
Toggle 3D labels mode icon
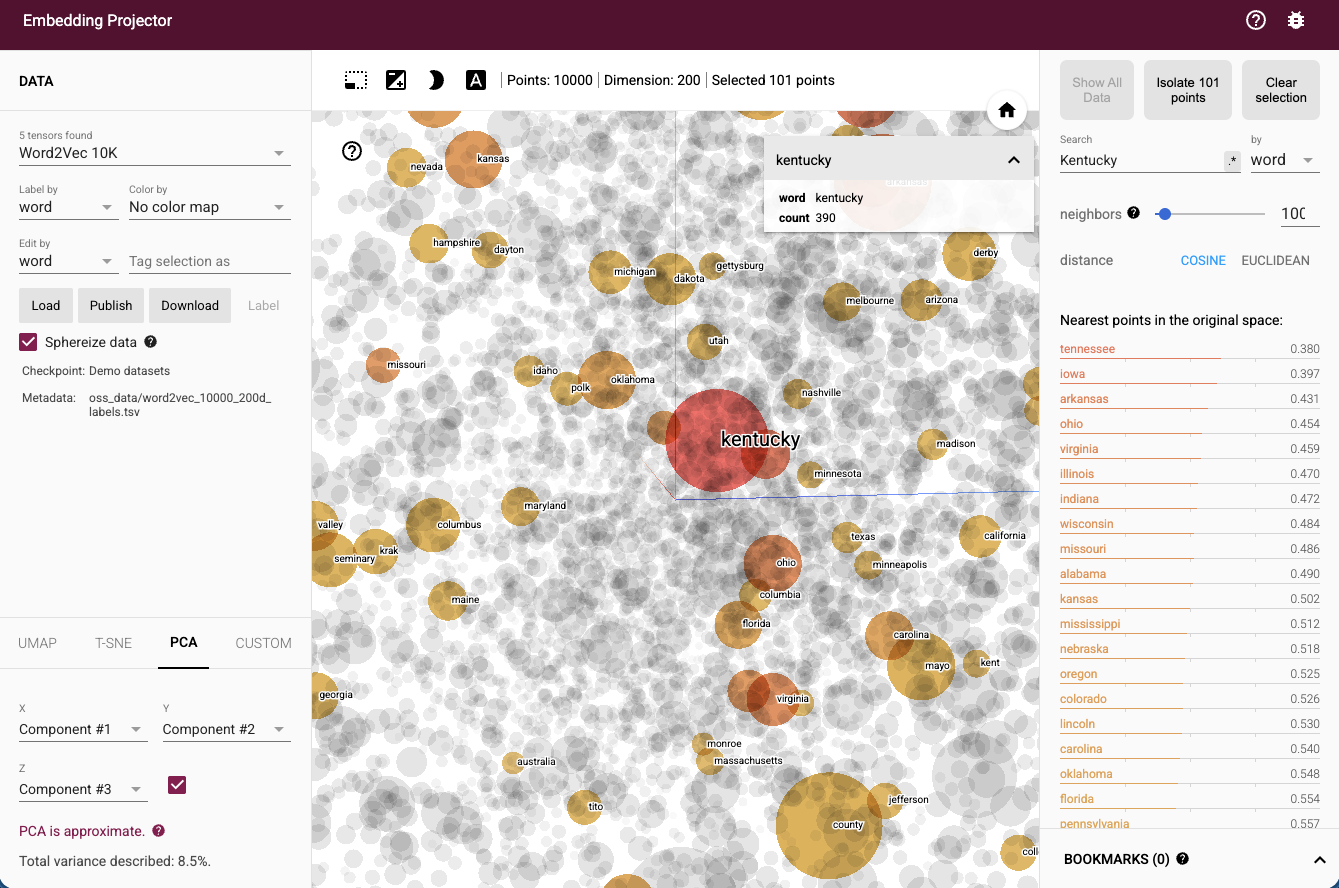[476, 80]
